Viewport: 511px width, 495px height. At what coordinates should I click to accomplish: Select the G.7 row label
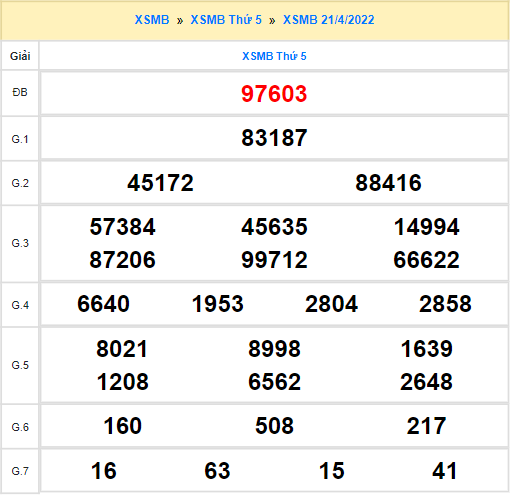20,471
